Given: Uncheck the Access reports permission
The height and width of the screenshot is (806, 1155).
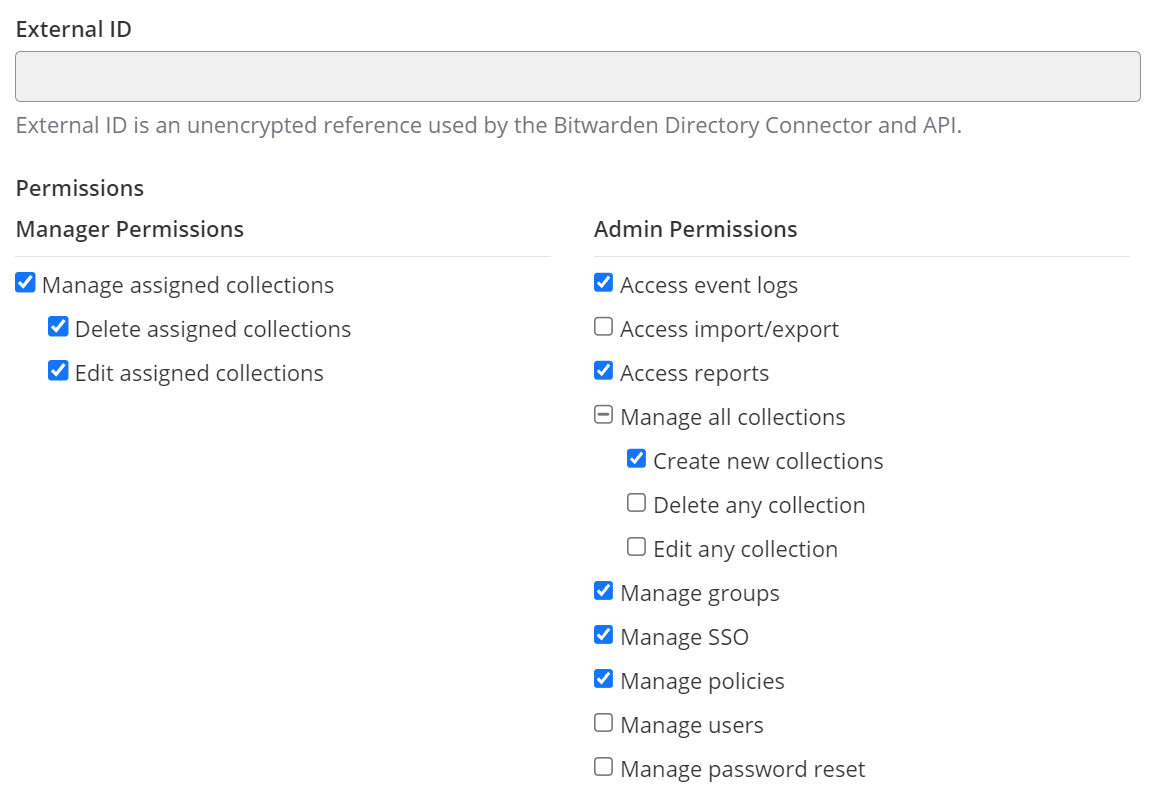Looking at the screenshot, I should tap(602, 370).
